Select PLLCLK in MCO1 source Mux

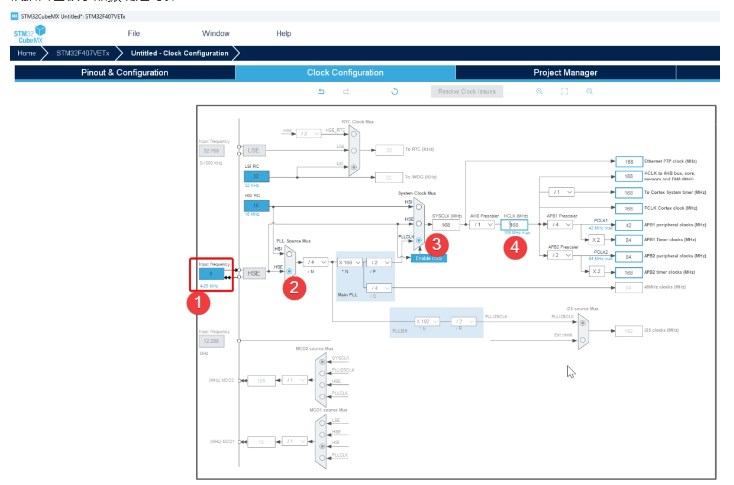coord(322,457)
